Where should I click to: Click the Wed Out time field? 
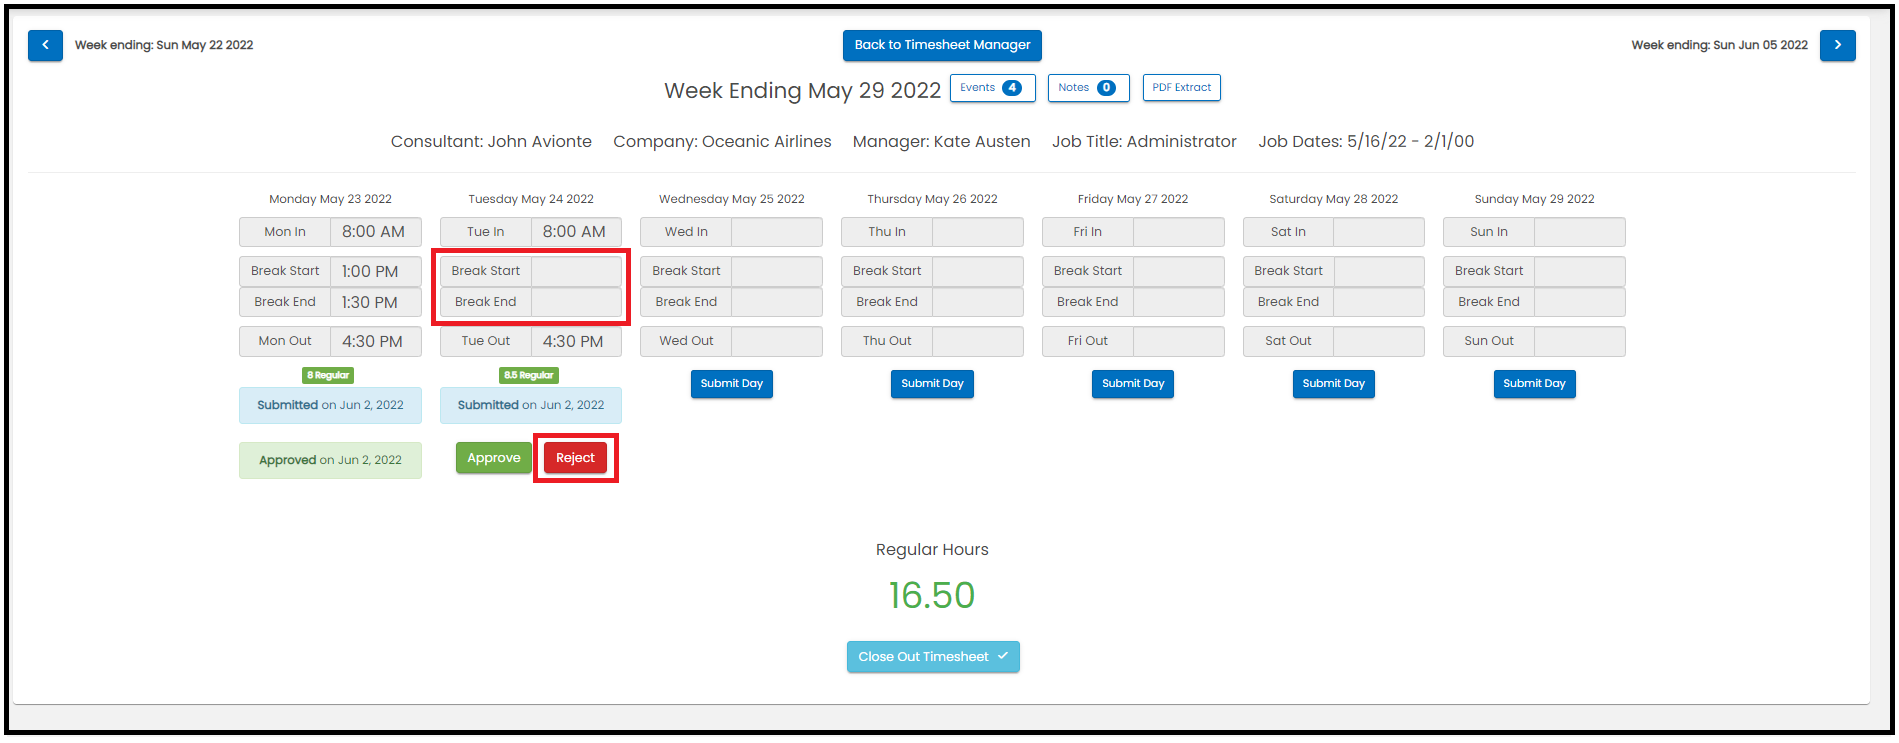click(x=777, y=341)
